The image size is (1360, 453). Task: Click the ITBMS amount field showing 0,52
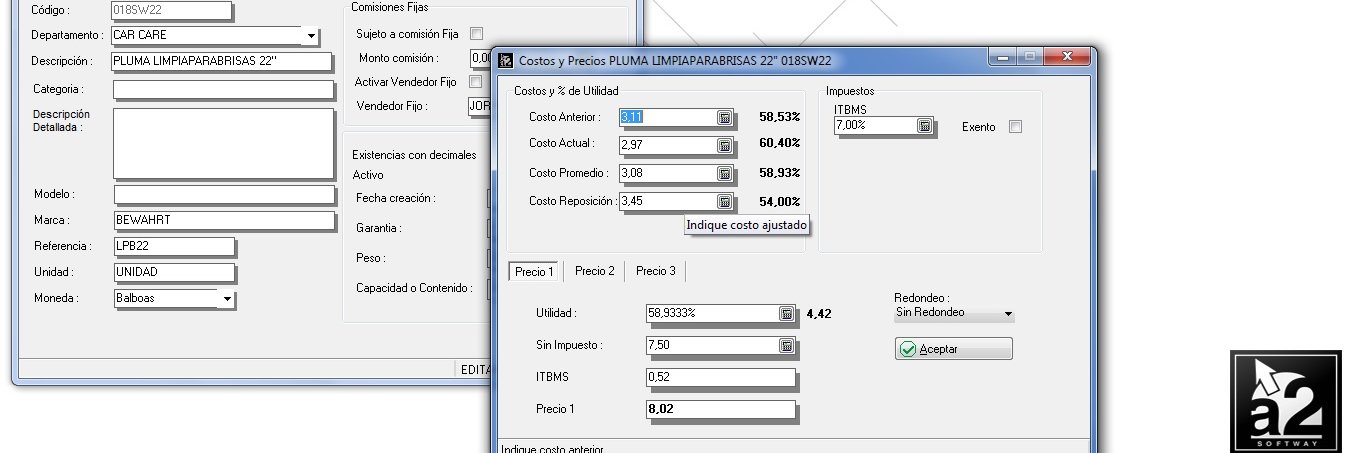(721, 377)
